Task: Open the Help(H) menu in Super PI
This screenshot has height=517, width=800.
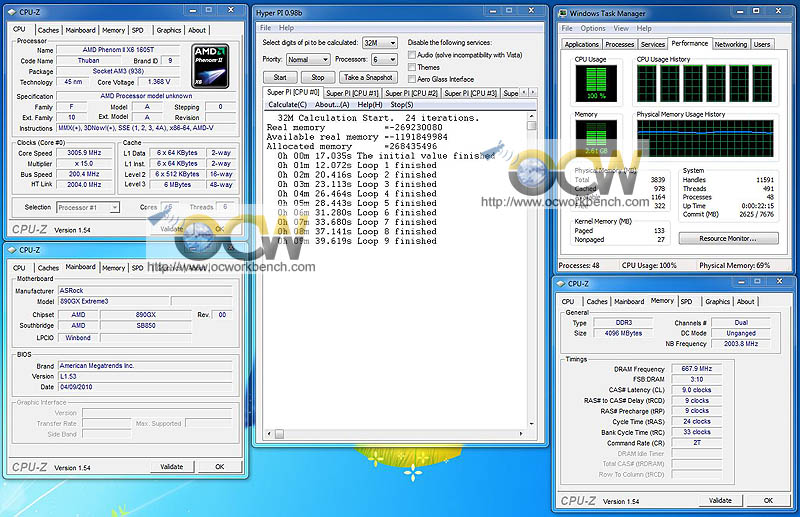Action: [370, 105]
